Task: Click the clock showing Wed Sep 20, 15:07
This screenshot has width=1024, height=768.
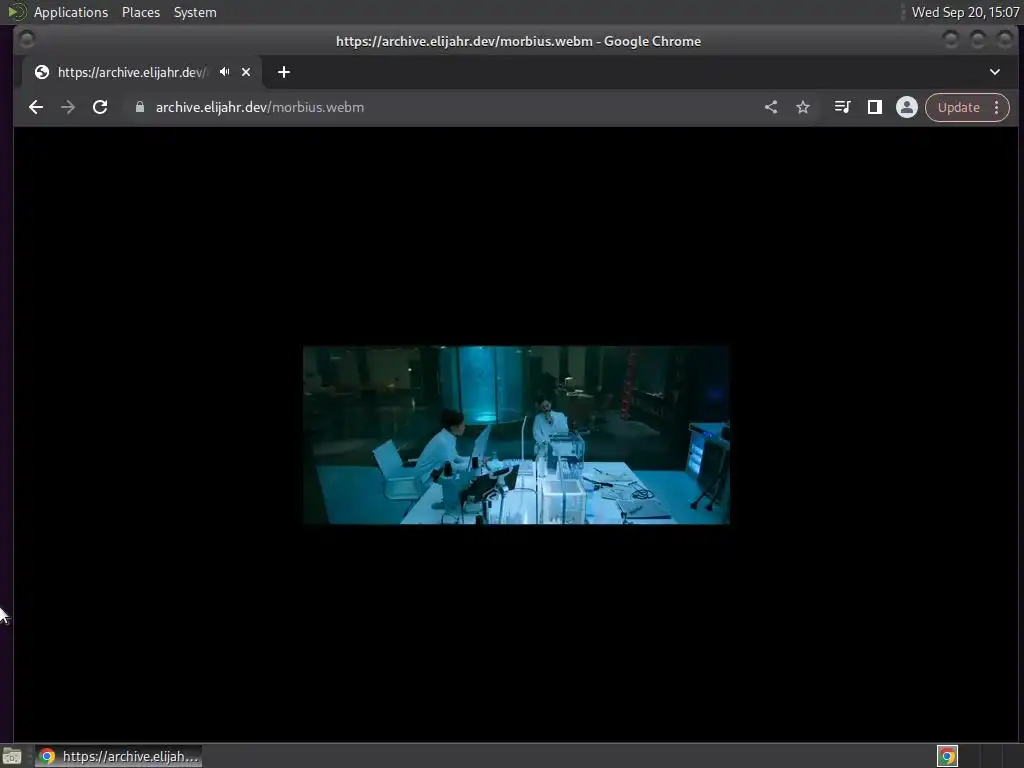Action: [x=965, y=12]
